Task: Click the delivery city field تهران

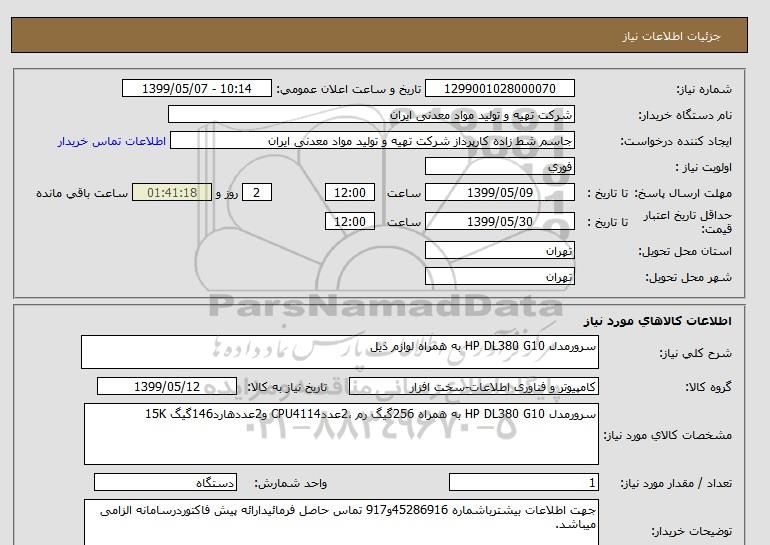Action: 499,276
